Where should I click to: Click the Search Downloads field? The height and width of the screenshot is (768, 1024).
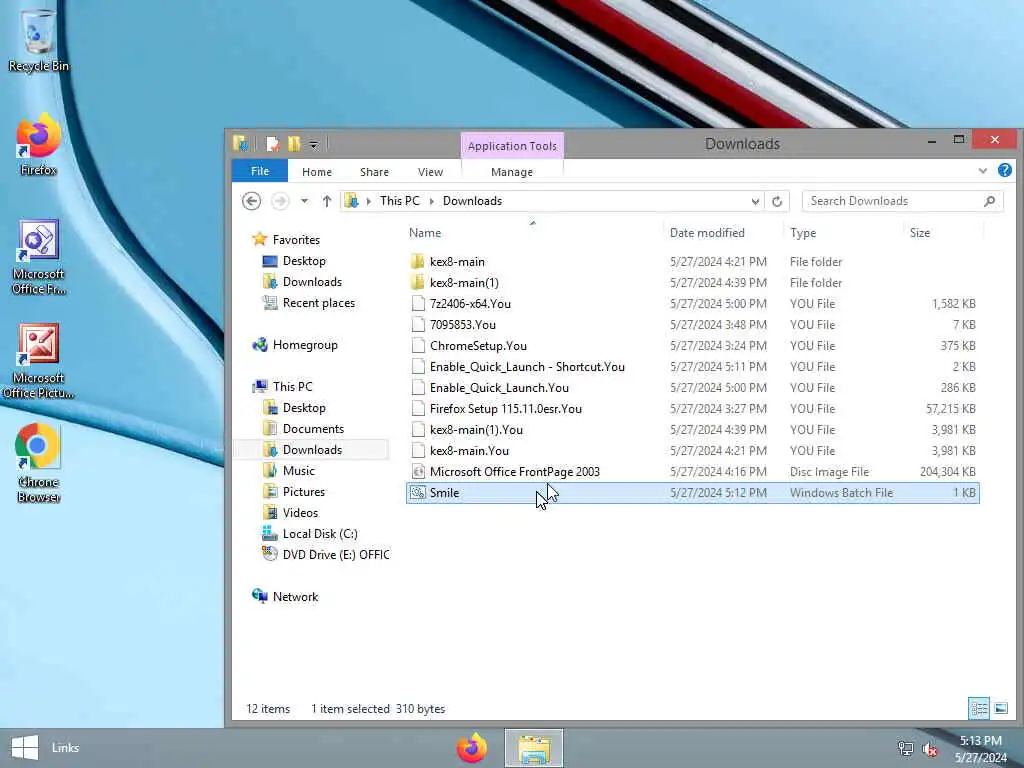(902, 201)
